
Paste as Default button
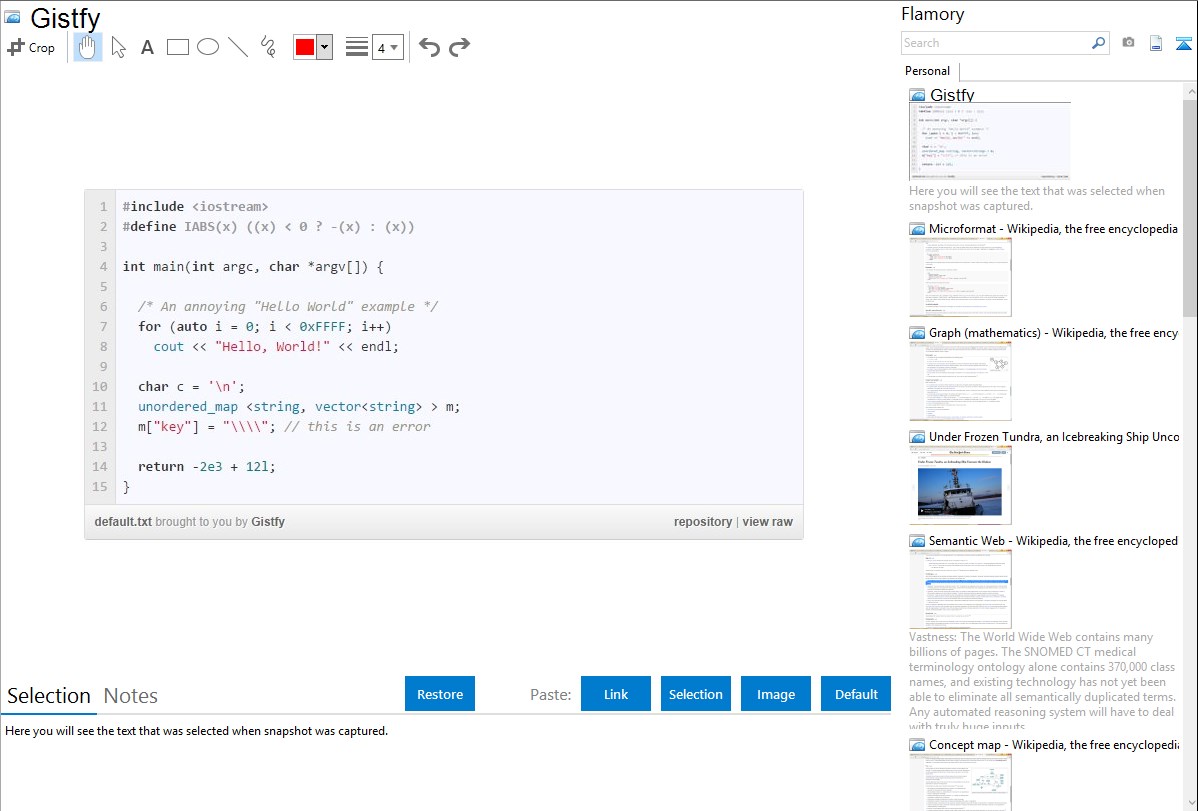point(856,694)
